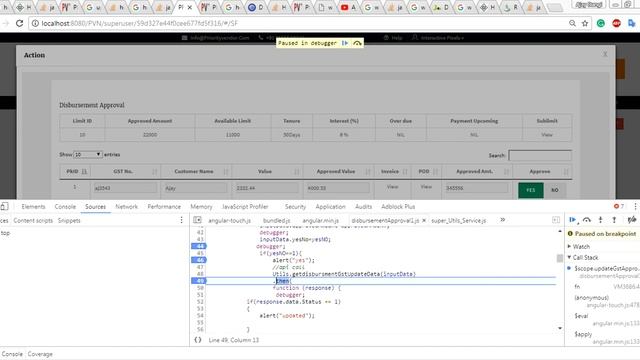The height and width of the screenshot is (360, 640).
Task: Resume script execution in the debugger sidebar
Action: (572, 220)
